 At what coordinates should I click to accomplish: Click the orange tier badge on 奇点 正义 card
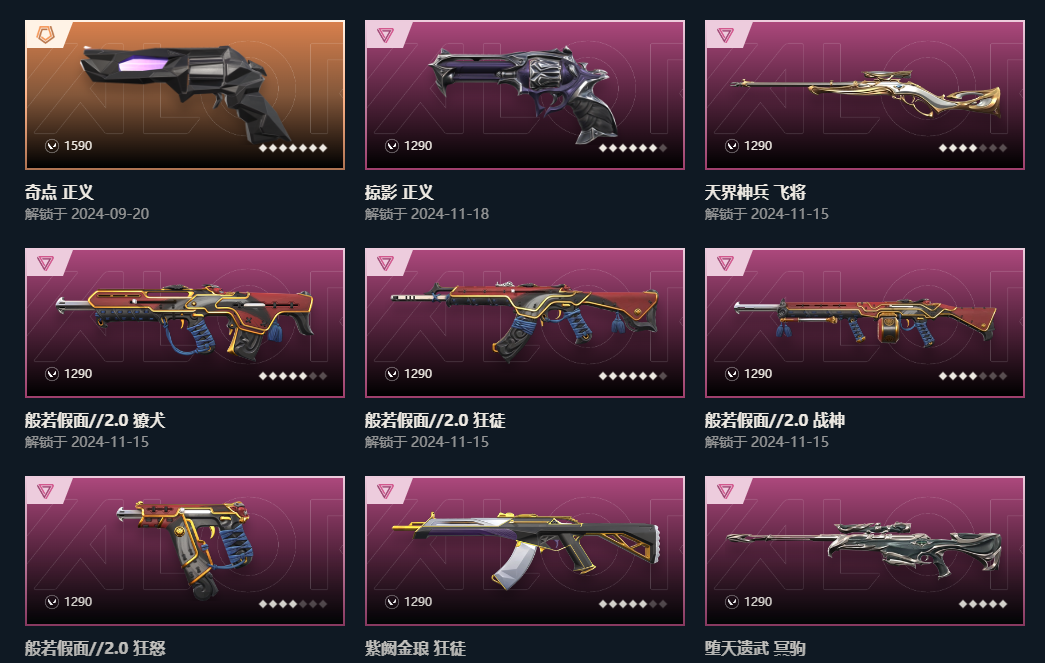tap(45, 35)
